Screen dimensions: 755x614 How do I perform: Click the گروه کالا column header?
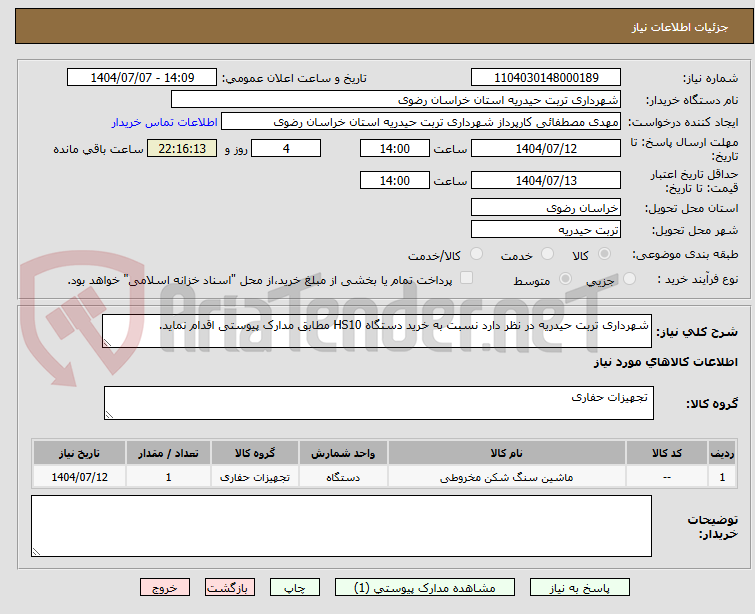[x=255, y=453]
